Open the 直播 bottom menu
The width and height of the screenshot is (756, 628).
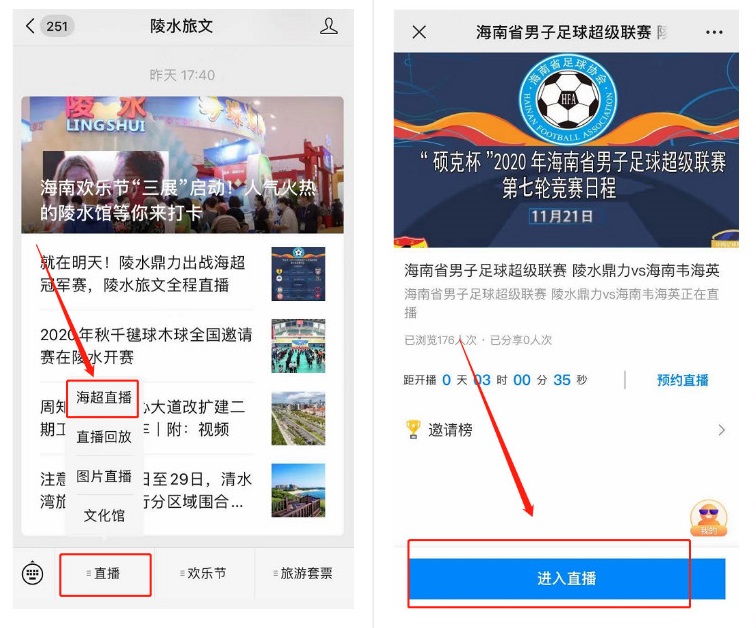click(106, 574)
